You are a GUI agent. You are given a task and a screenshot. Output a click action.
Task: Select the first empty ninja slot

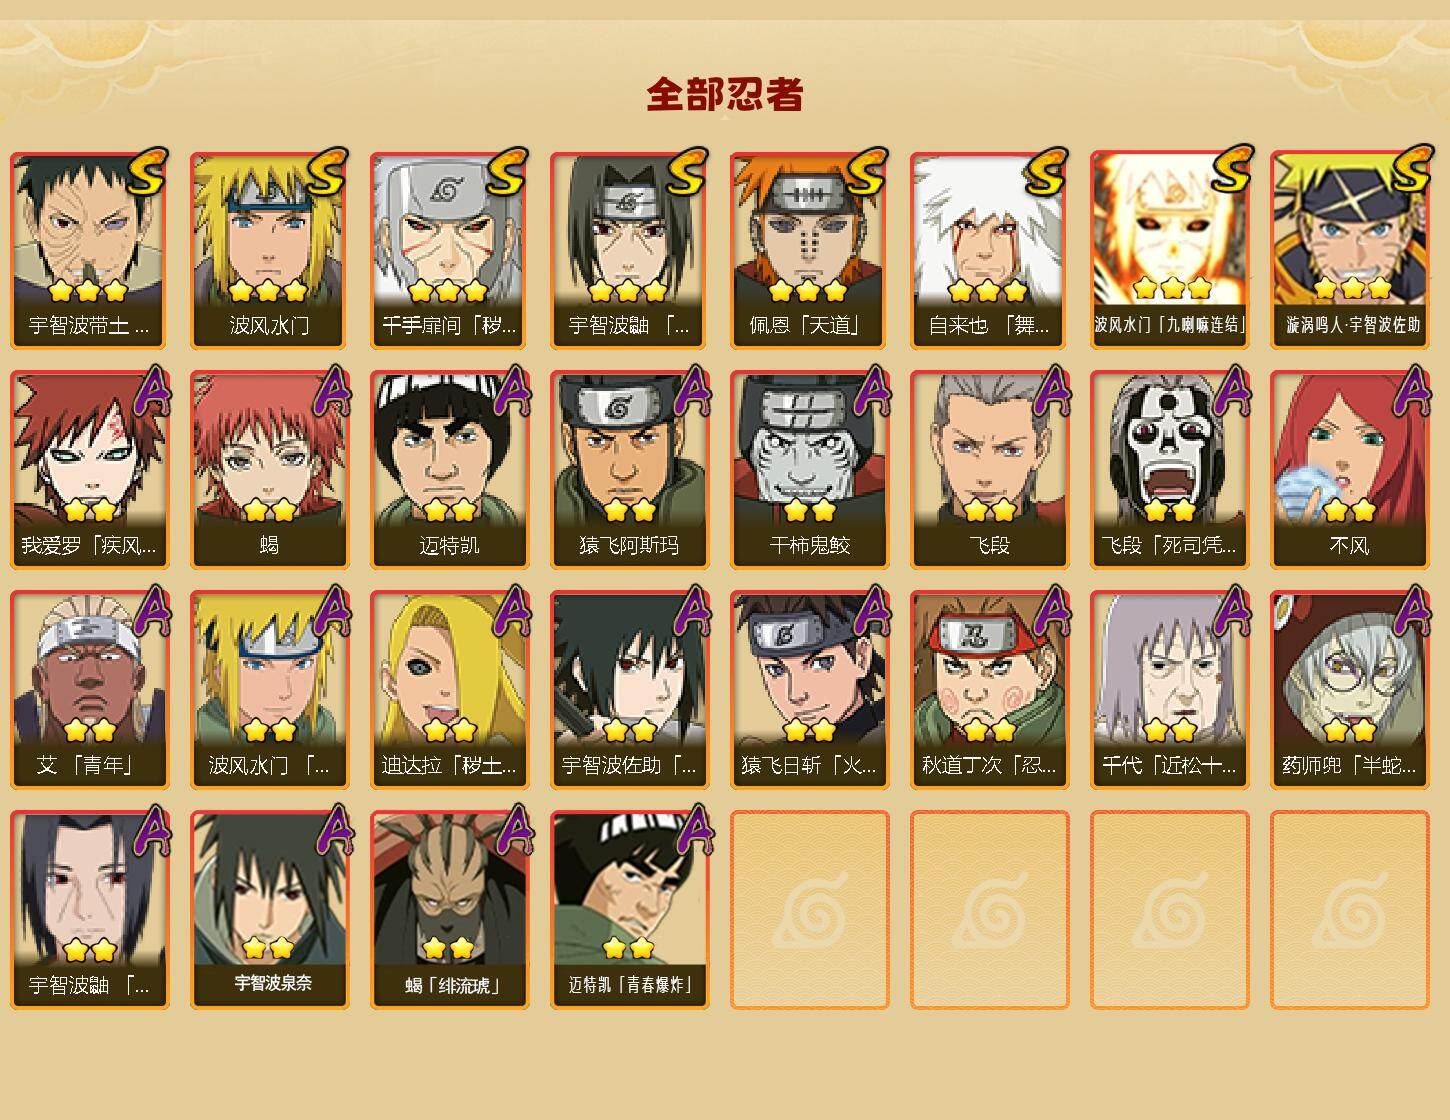click(x=809, y=910)
